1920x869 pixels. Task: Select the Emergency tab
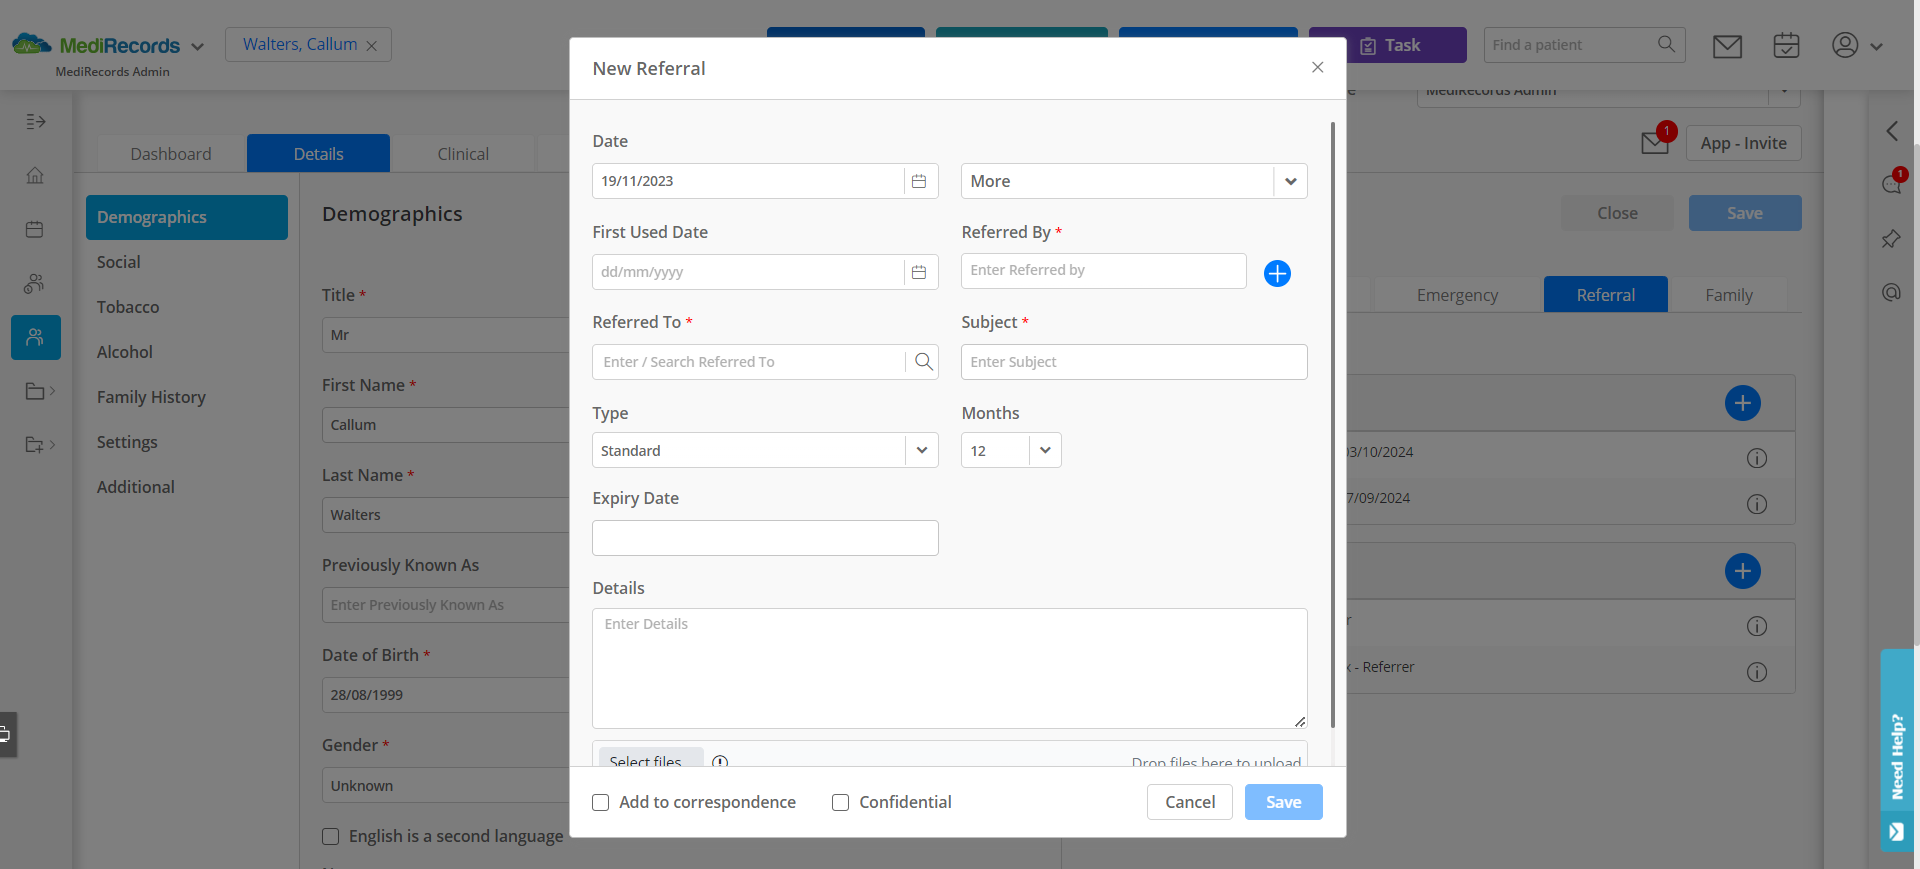tap(1457, 295)
